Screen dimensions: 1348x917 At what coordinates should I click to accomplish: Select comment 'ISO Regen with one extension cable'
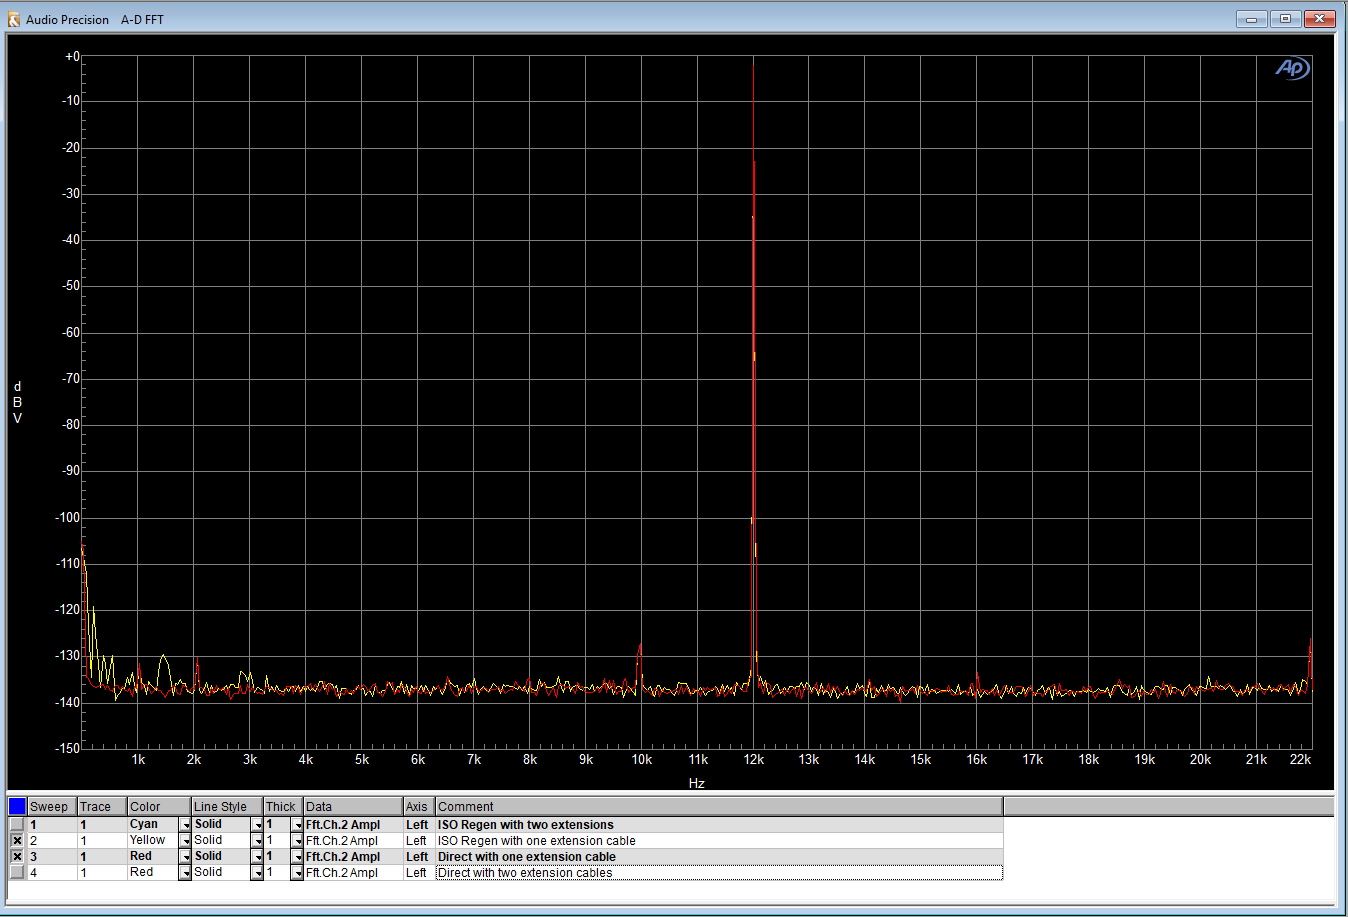pyautogui.click(x=719, y=841)
